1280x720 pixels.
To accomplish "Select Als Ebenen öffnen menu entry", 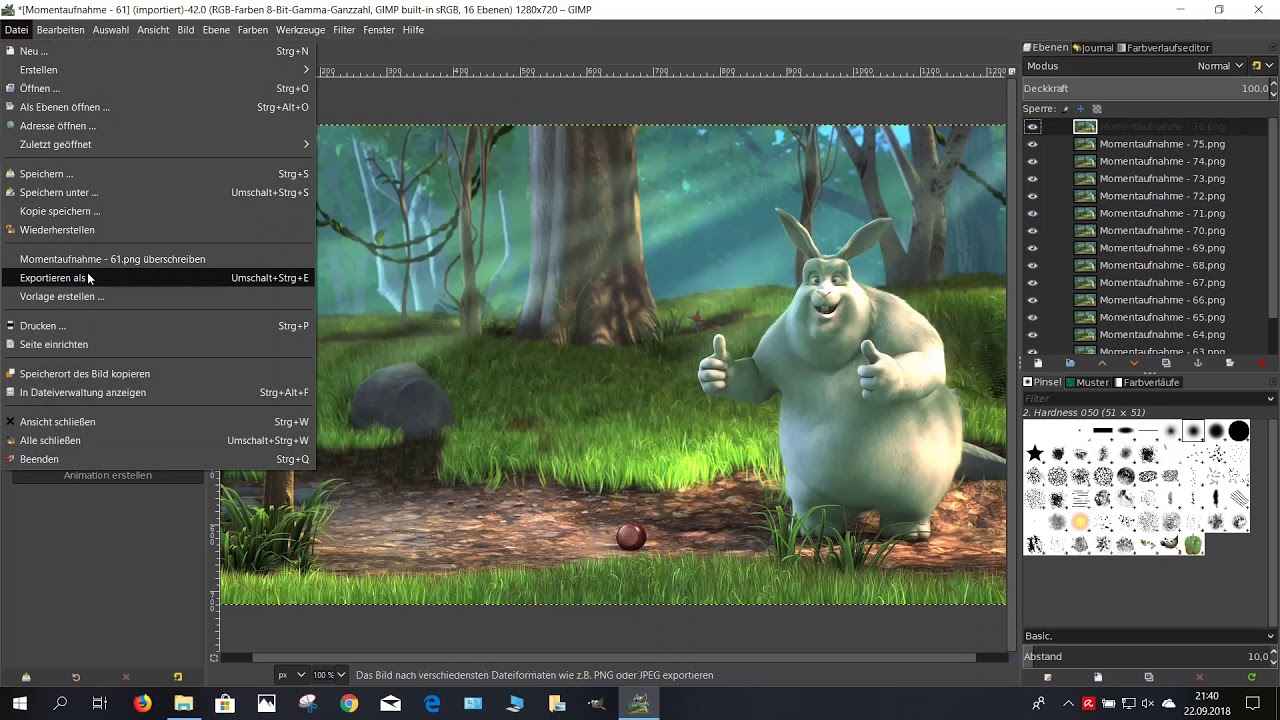I will [x=160, y=107].
